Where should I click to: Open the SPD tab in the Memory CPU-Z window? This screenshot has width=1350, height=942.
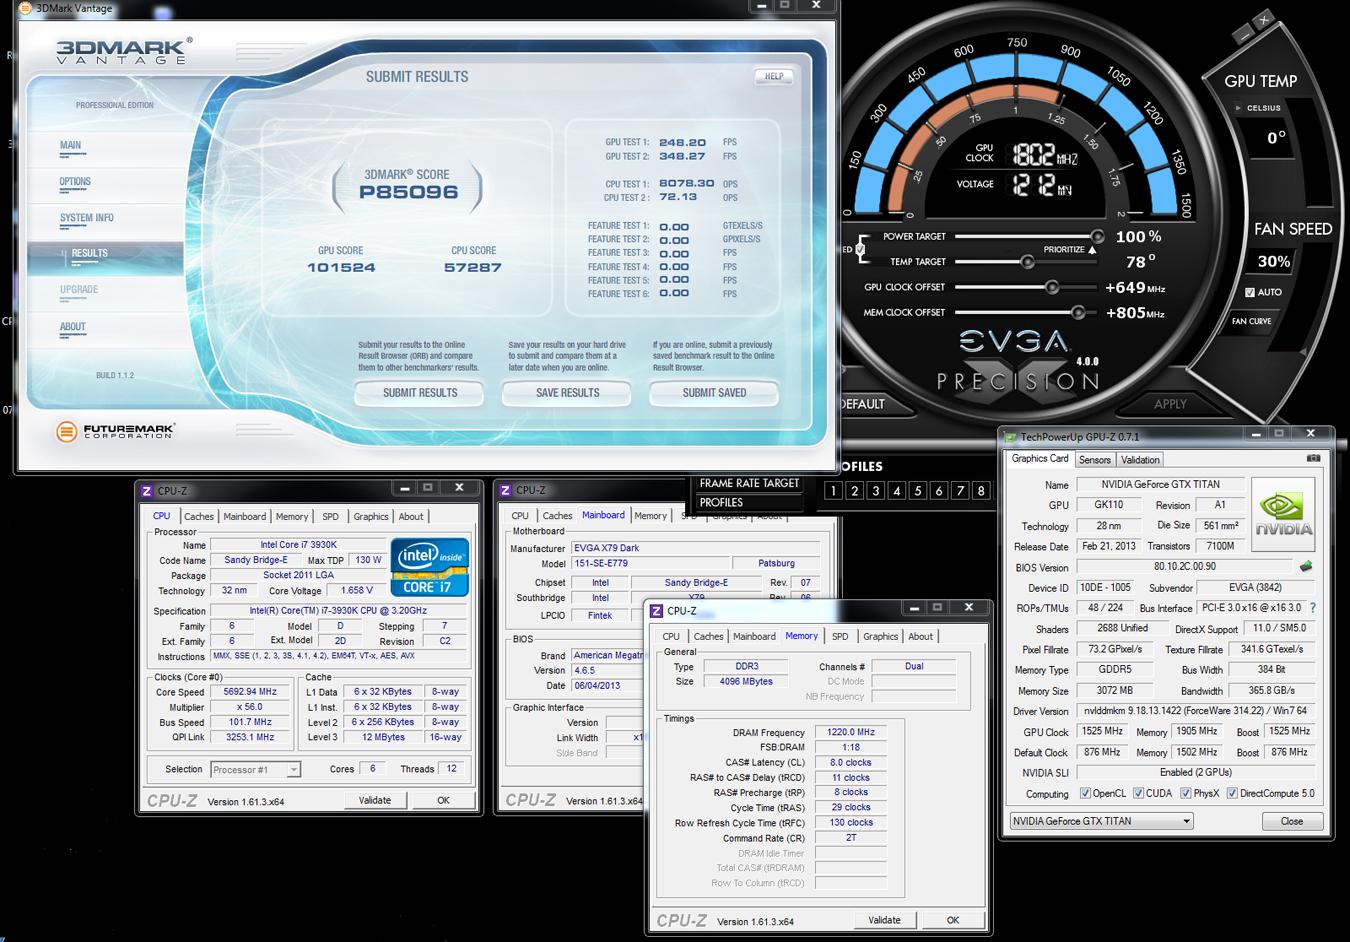[x=840, y=636]
